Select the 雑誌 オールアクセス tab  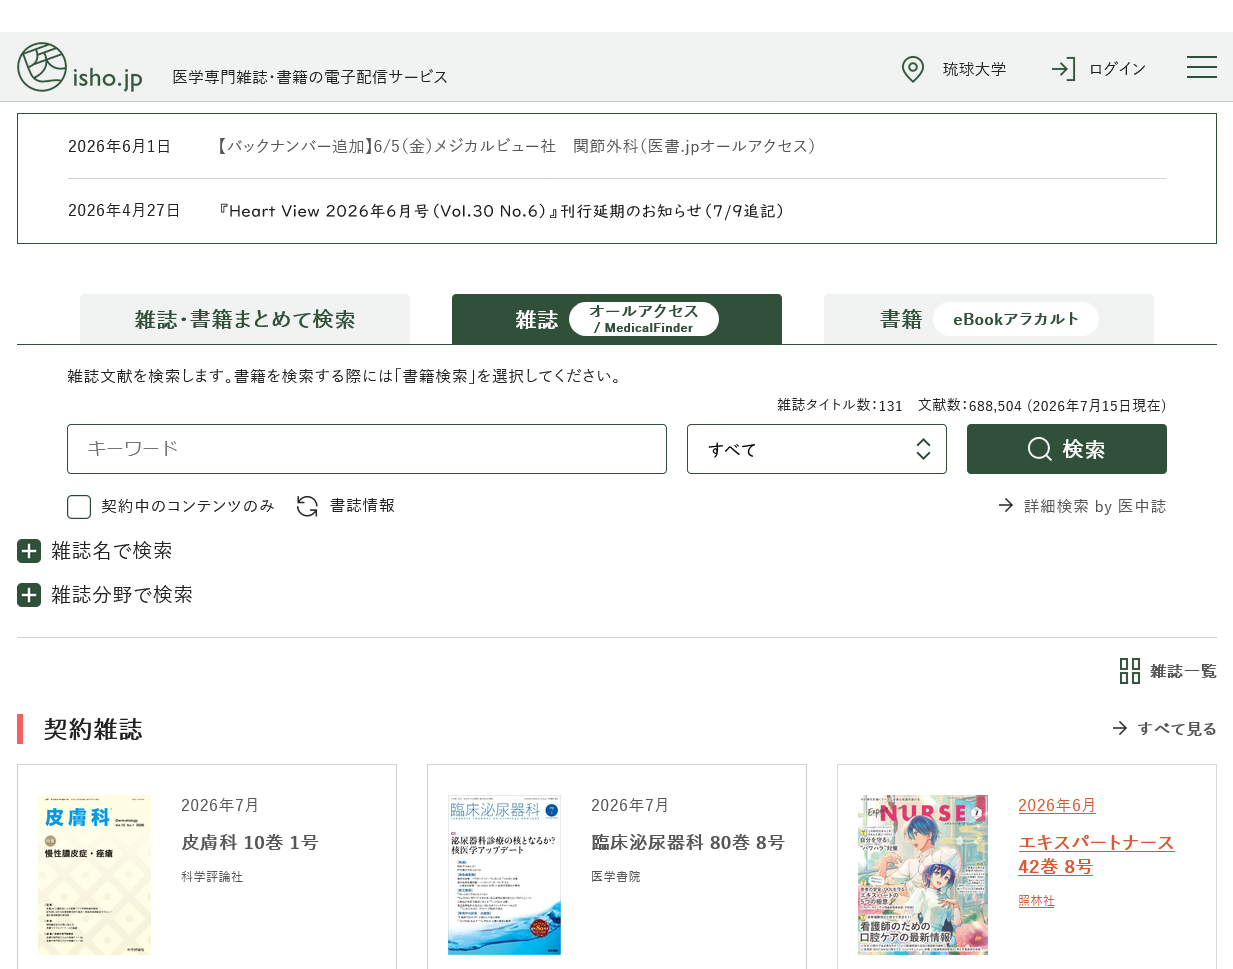pyautogui.click(x=617, y=319)
